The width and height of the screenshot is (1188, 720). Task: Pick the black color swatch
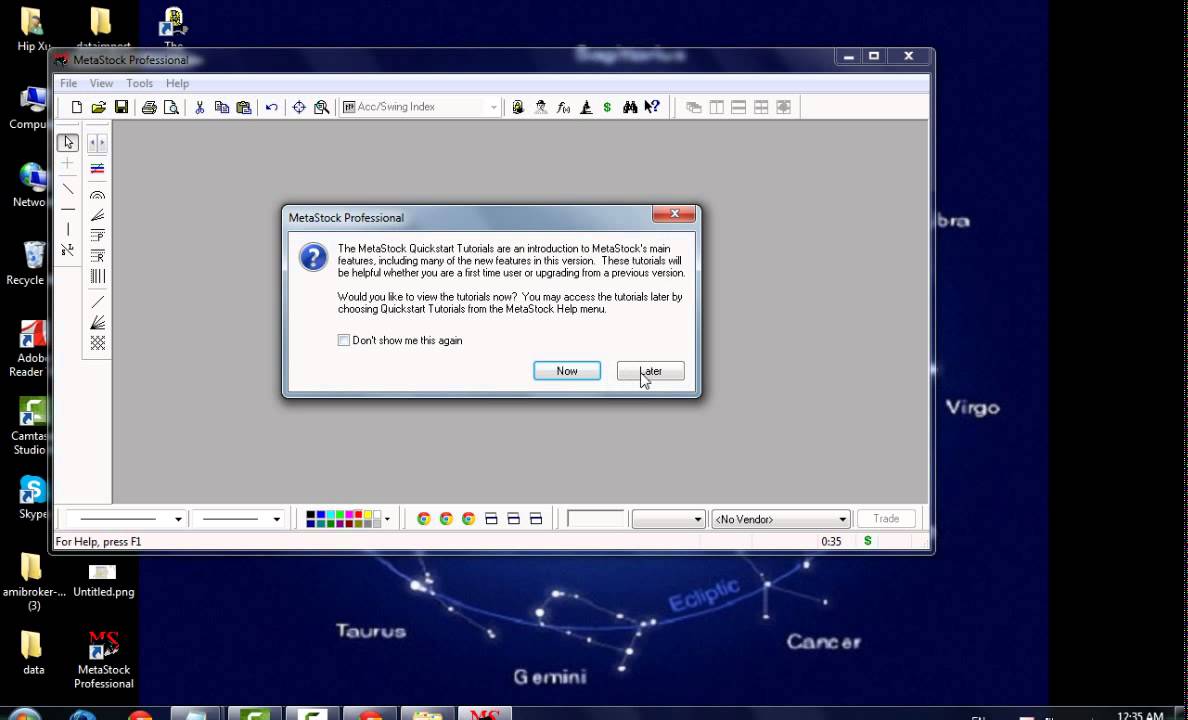click(311, 515)
